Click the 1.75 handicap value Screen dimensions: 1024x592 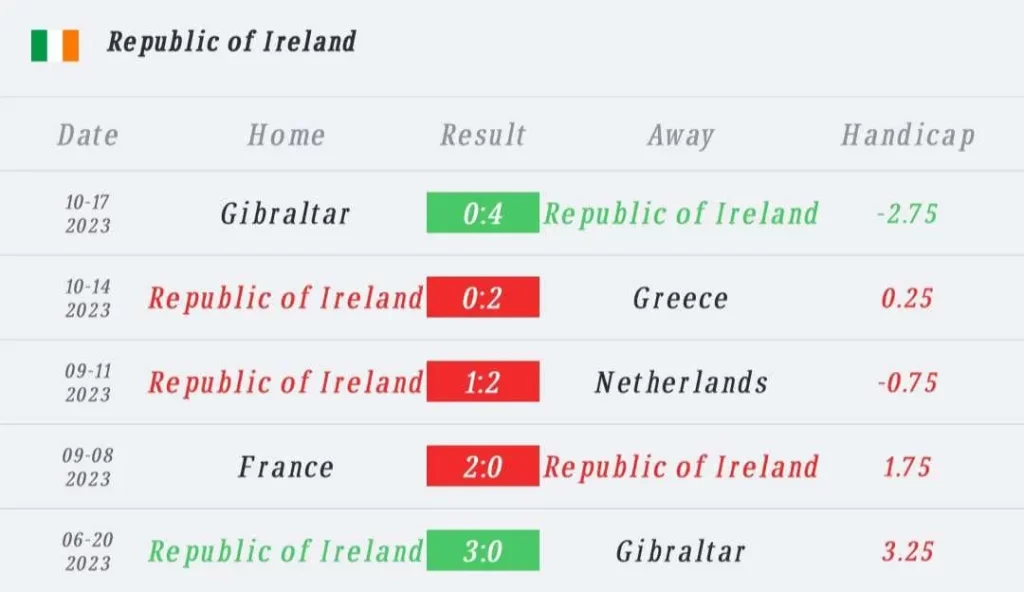click(x=907, y=467)
